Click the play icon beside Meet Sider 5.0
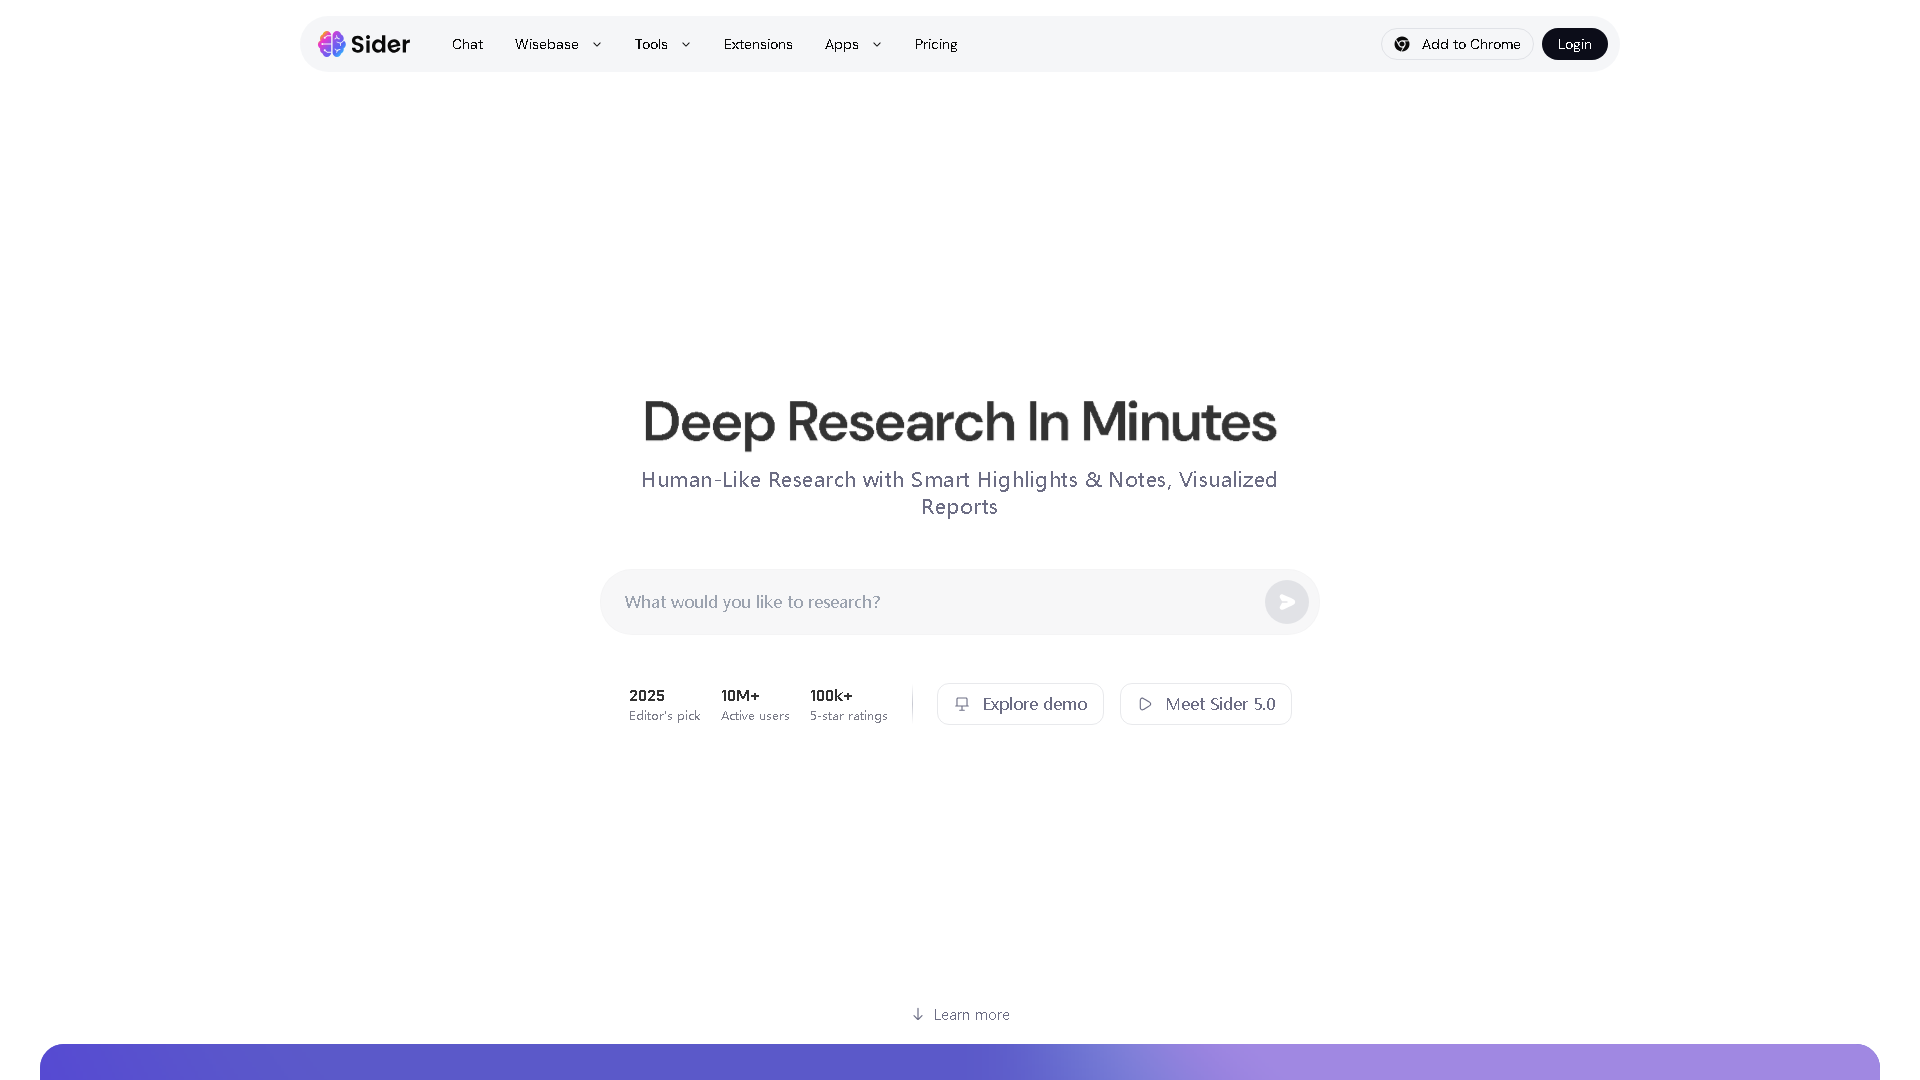 (x=1145, y=704)
